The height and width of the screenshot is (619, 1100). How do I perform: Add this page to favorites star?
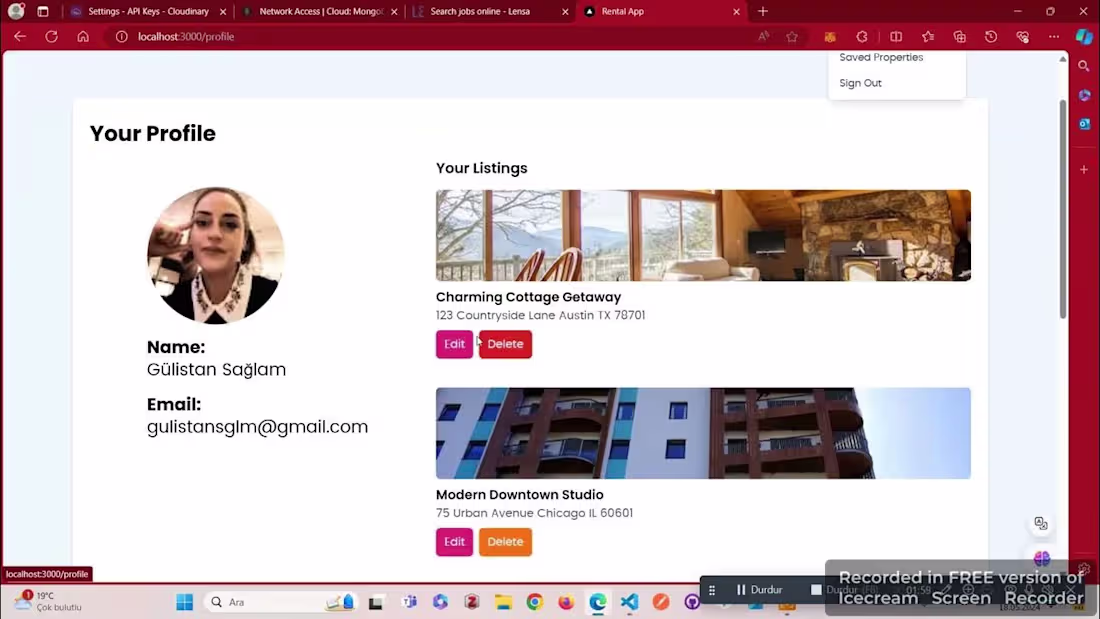pyautogui.click(x=792, y=36)
